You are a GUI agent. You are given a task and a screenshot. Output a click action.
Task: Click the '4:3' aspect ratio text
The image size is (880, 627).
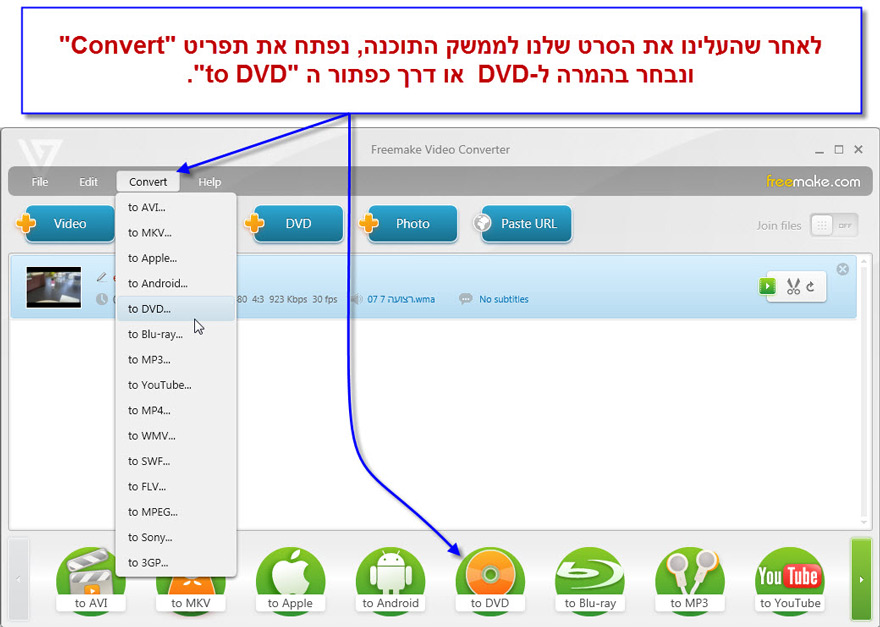point(258,299)
